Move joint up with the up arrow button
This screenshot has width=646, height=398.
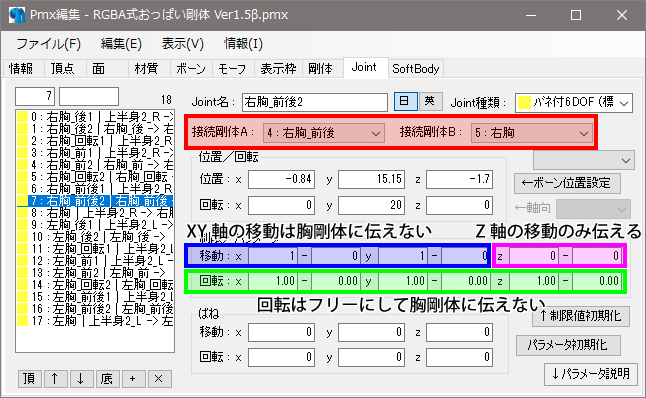click(55, 379)
